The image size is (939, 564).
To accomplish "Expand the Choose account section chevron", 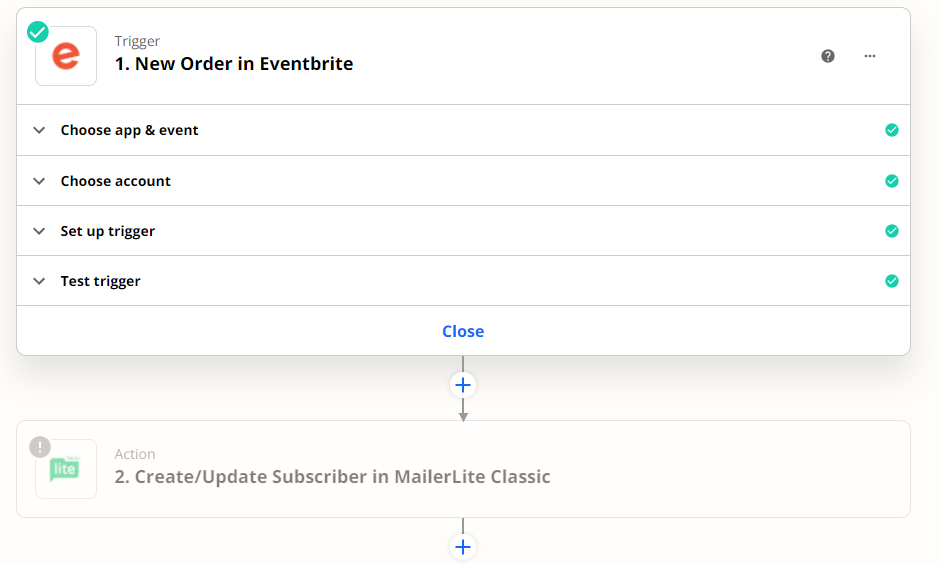I will click(39, 181).
